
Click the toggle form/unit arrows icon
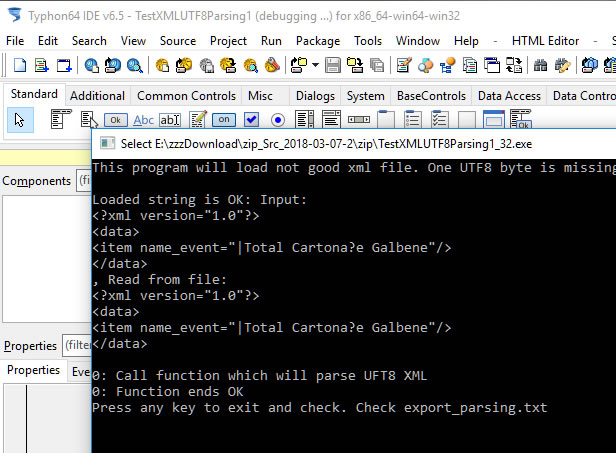click(x=513, y=65)
